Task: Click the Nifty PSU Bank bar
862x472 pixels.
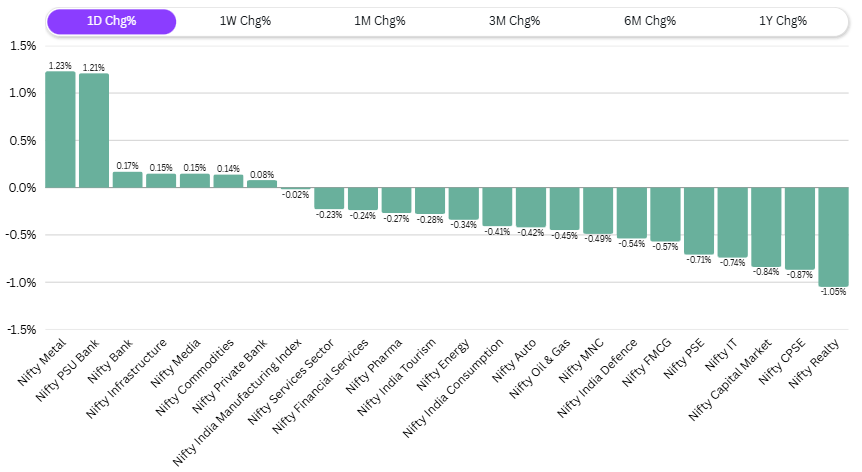Action: click(94, 130)
